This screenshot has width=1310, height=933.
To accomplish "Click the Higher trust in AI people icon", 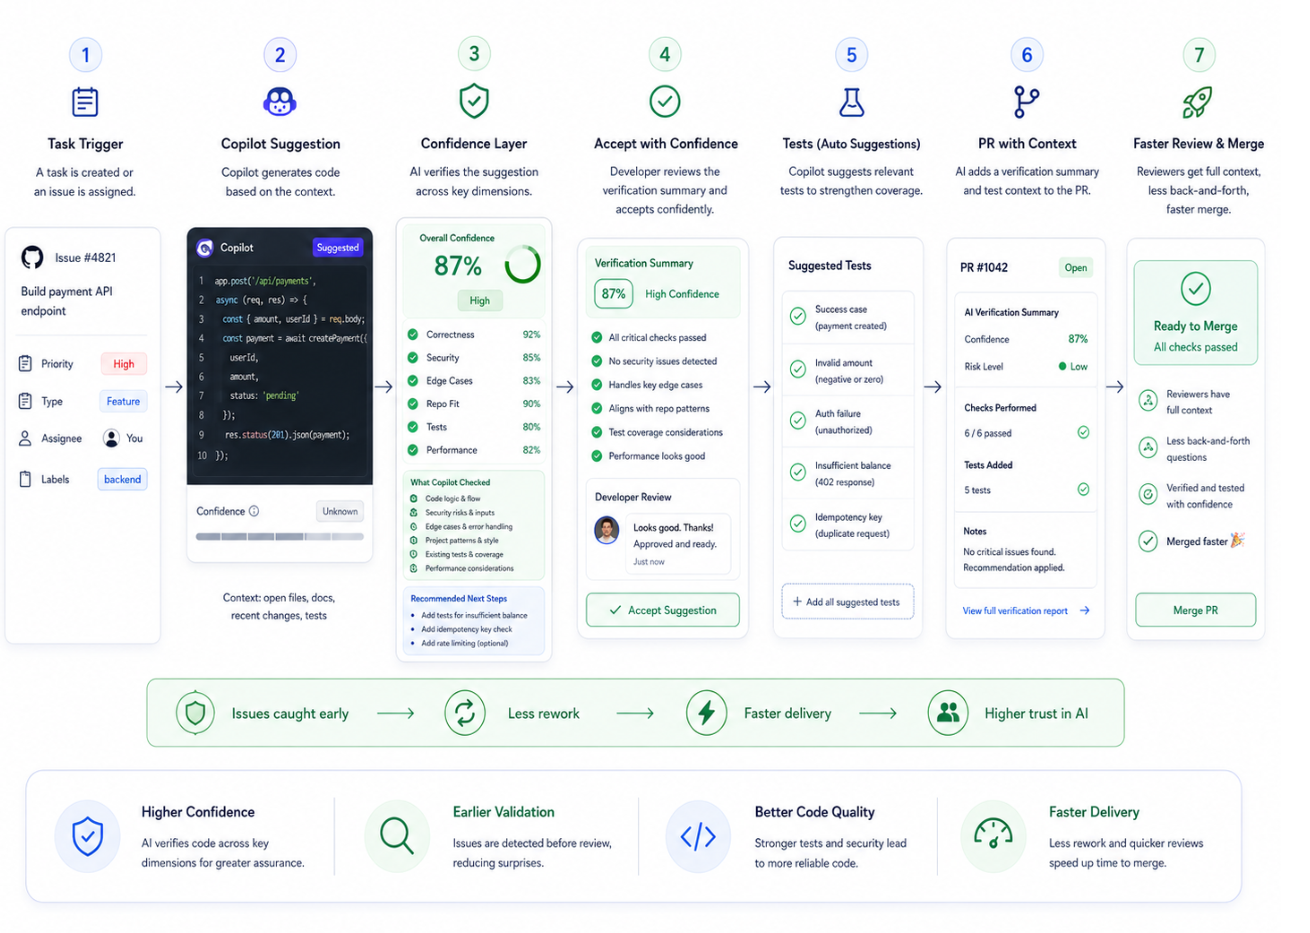I will click(x=948, y=713).
